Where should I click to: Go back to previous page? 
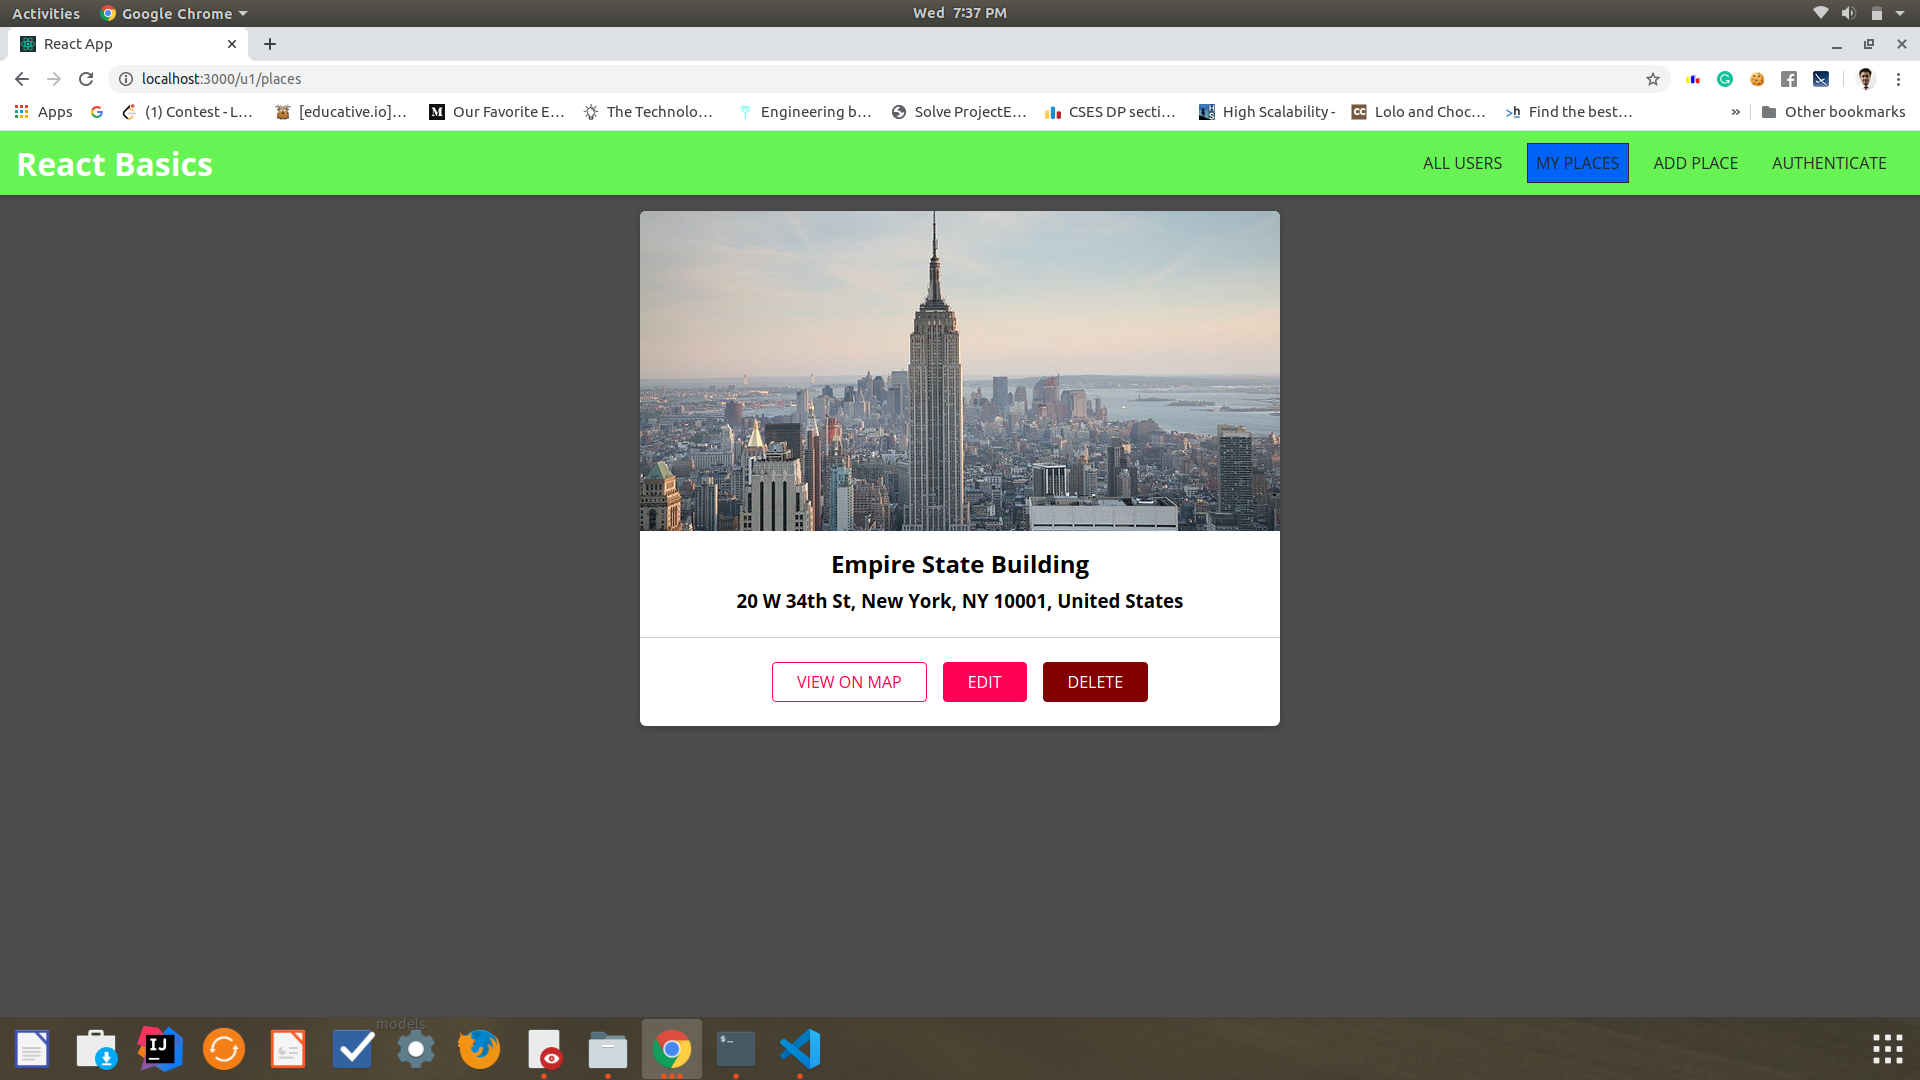[x=22, y=79]
